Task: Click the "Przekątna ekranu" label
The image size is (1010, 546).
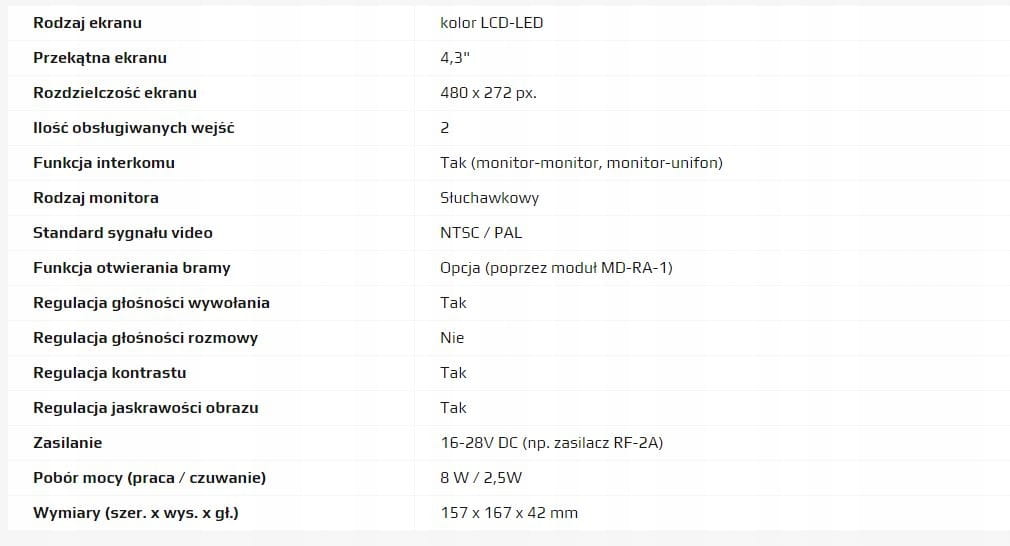Action: (x=100, y=58)
